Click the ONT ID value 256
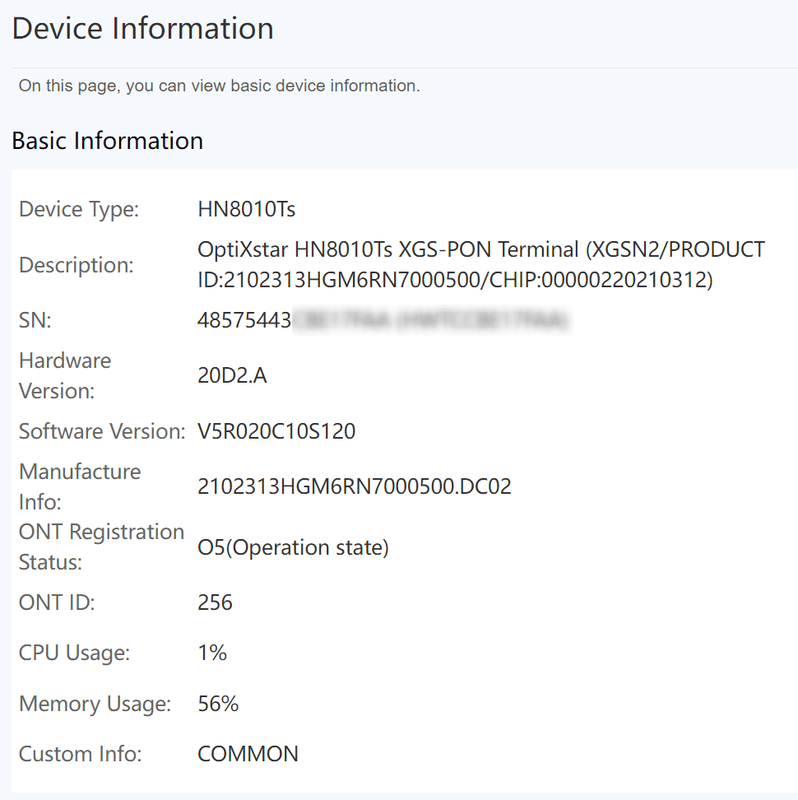798x800 pixels. (x=215, y=603)
